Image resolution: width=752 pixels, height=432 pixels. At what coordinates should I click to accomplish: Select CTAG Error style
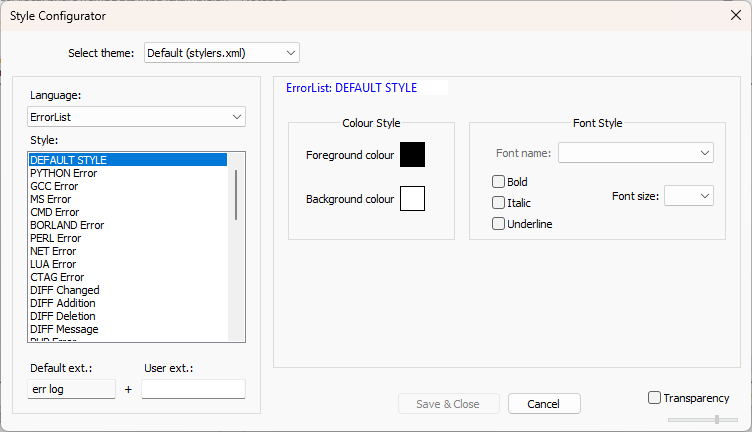click(128, 277)
